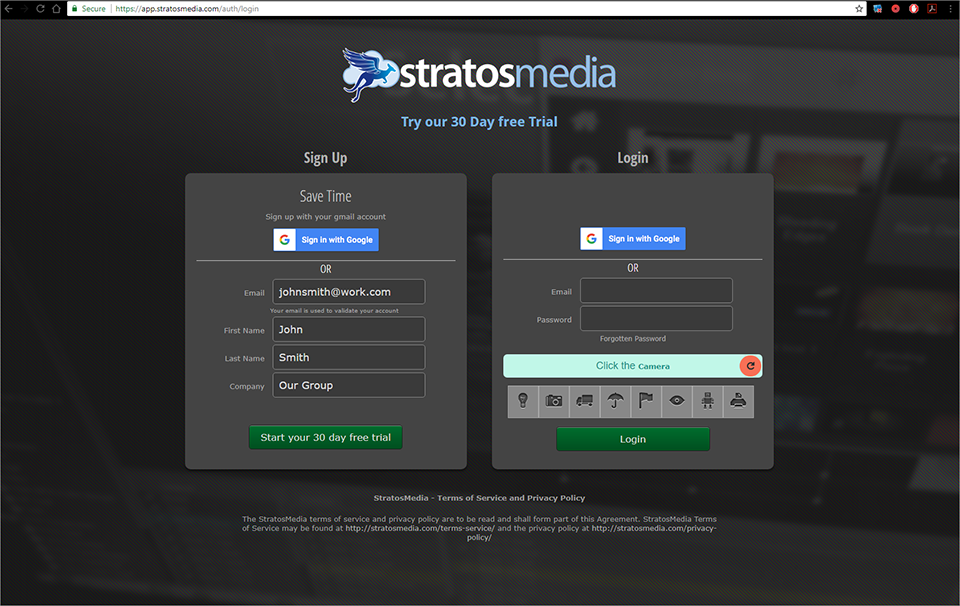Click the truck icon in the captcha
The height and width of the screenshot is (606, 960).
click(585, 401)
